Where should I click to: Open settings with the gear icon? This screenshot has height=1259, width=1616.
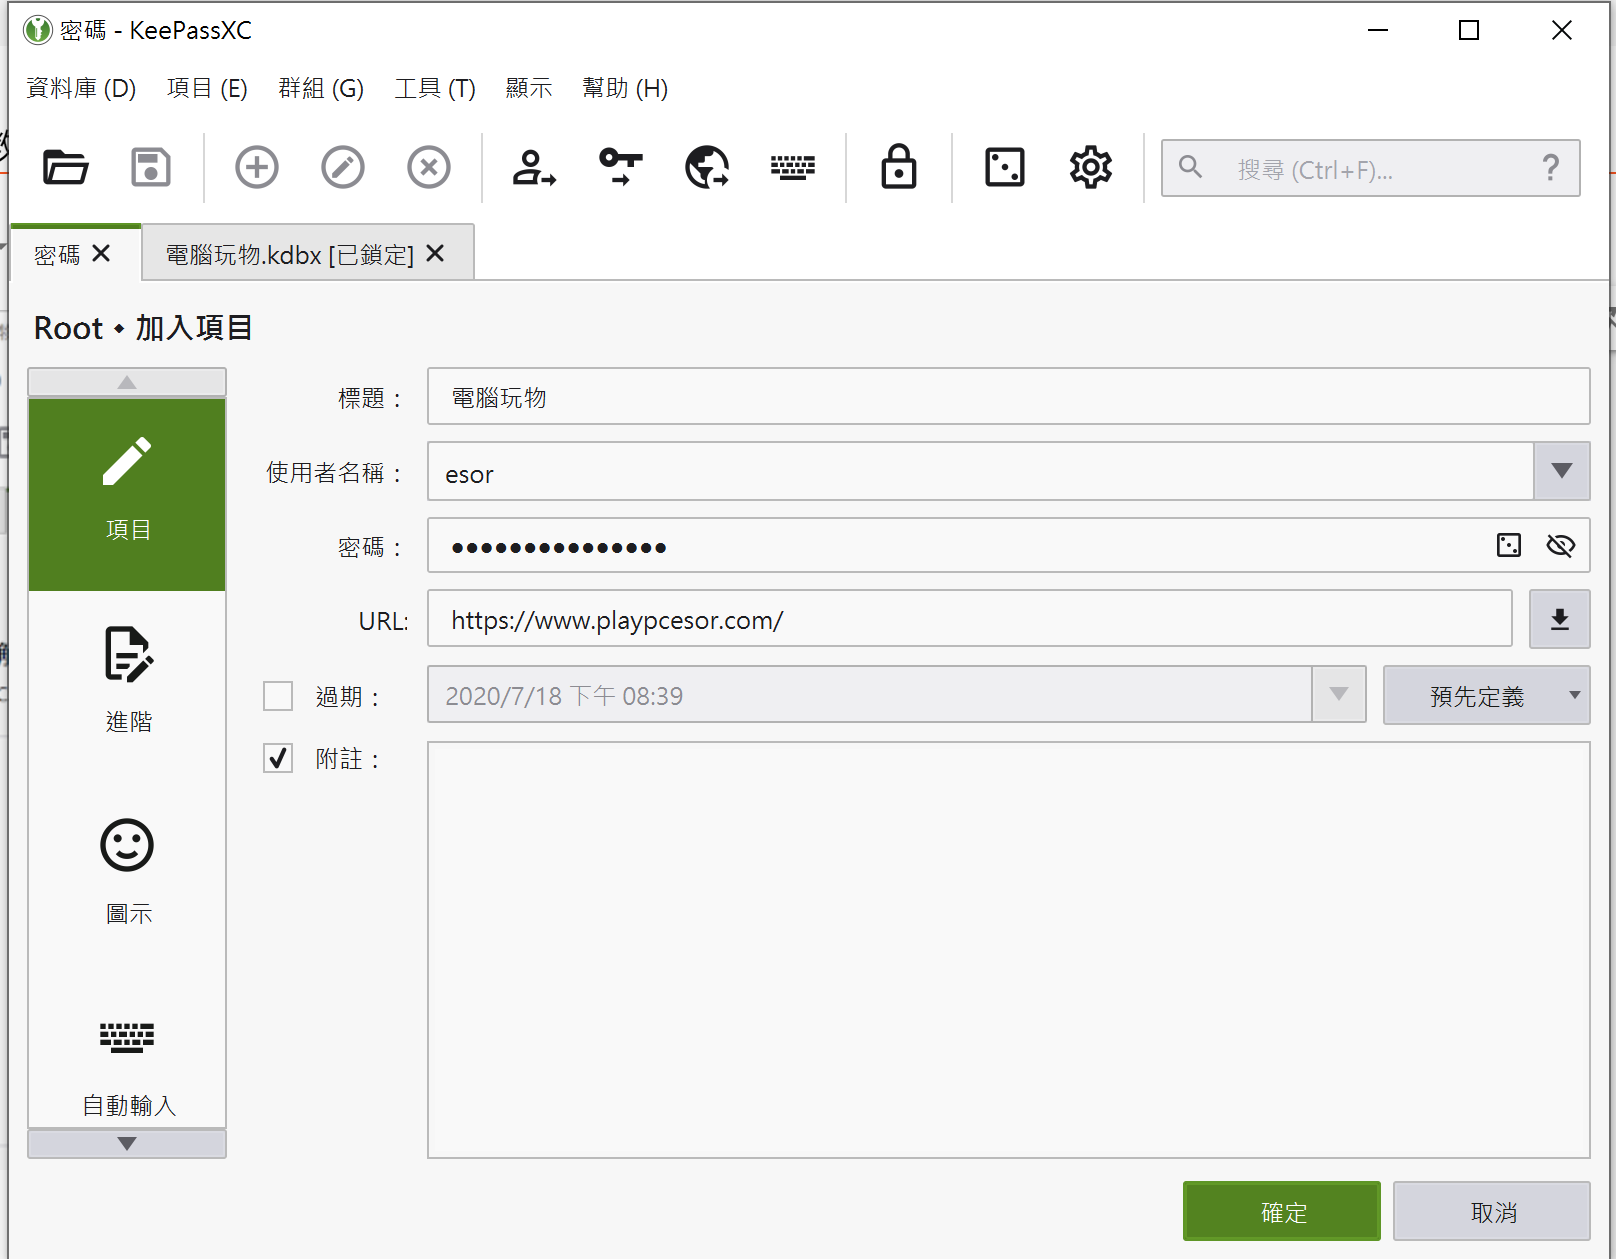1091,167
